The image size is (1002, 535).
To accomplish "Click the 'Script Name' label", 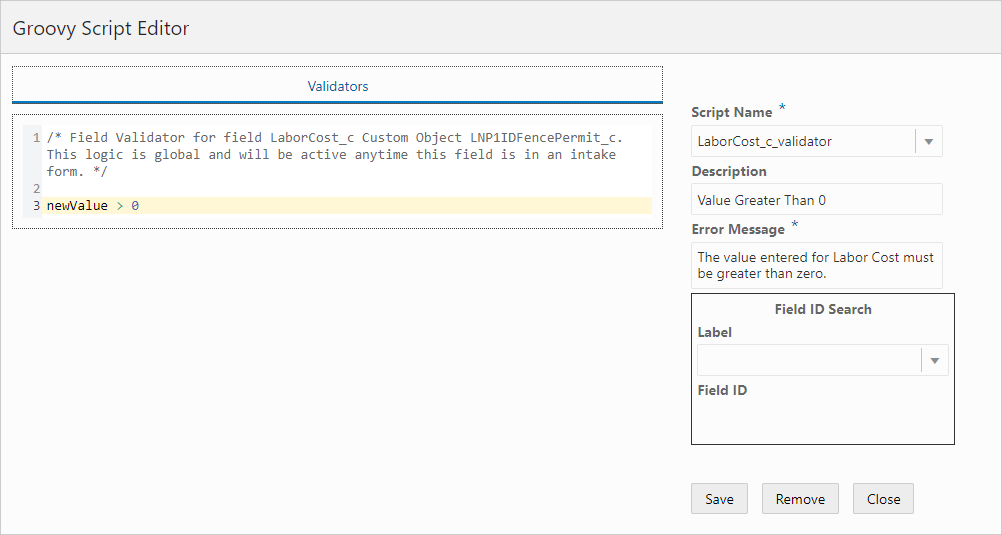I will pyautogui.click(x=732, y=112).
